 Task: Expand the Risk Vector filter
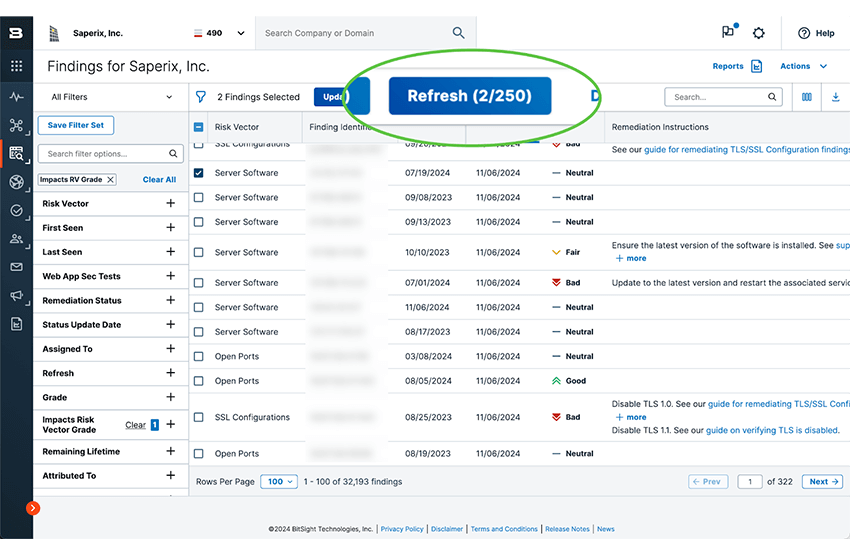[x=170, y=203]
